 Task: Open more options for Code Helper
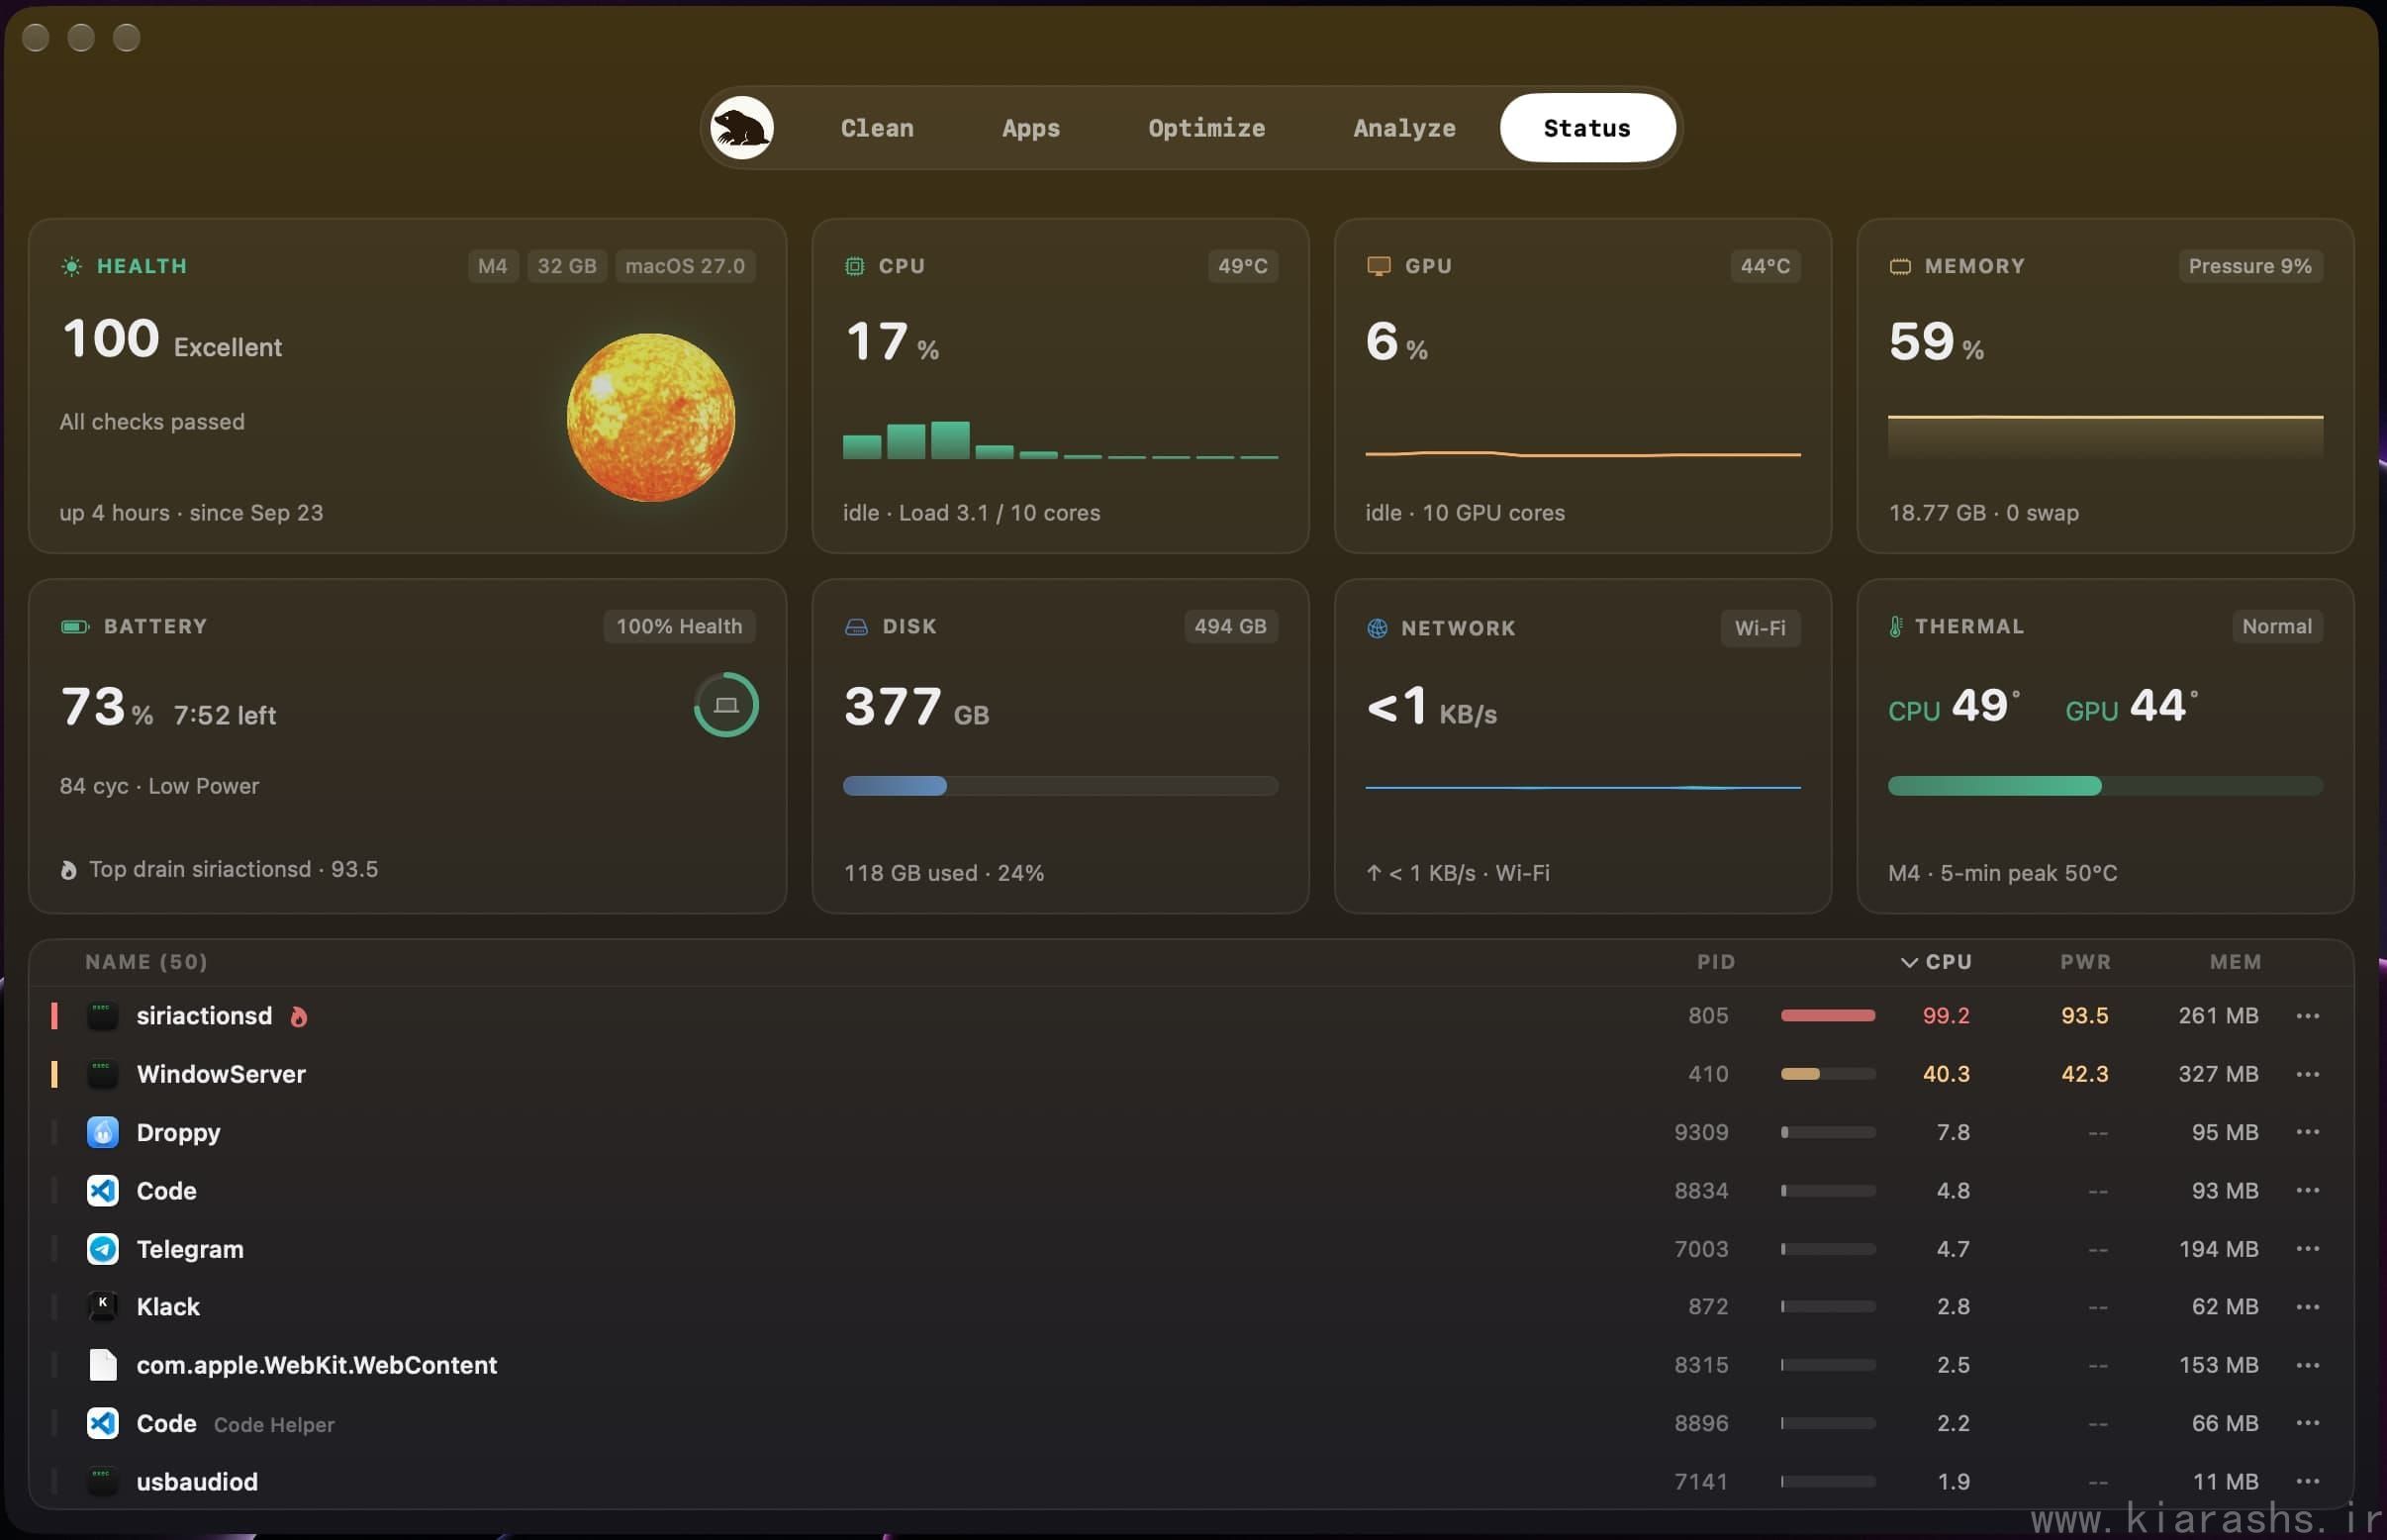pos(2308,1423)
